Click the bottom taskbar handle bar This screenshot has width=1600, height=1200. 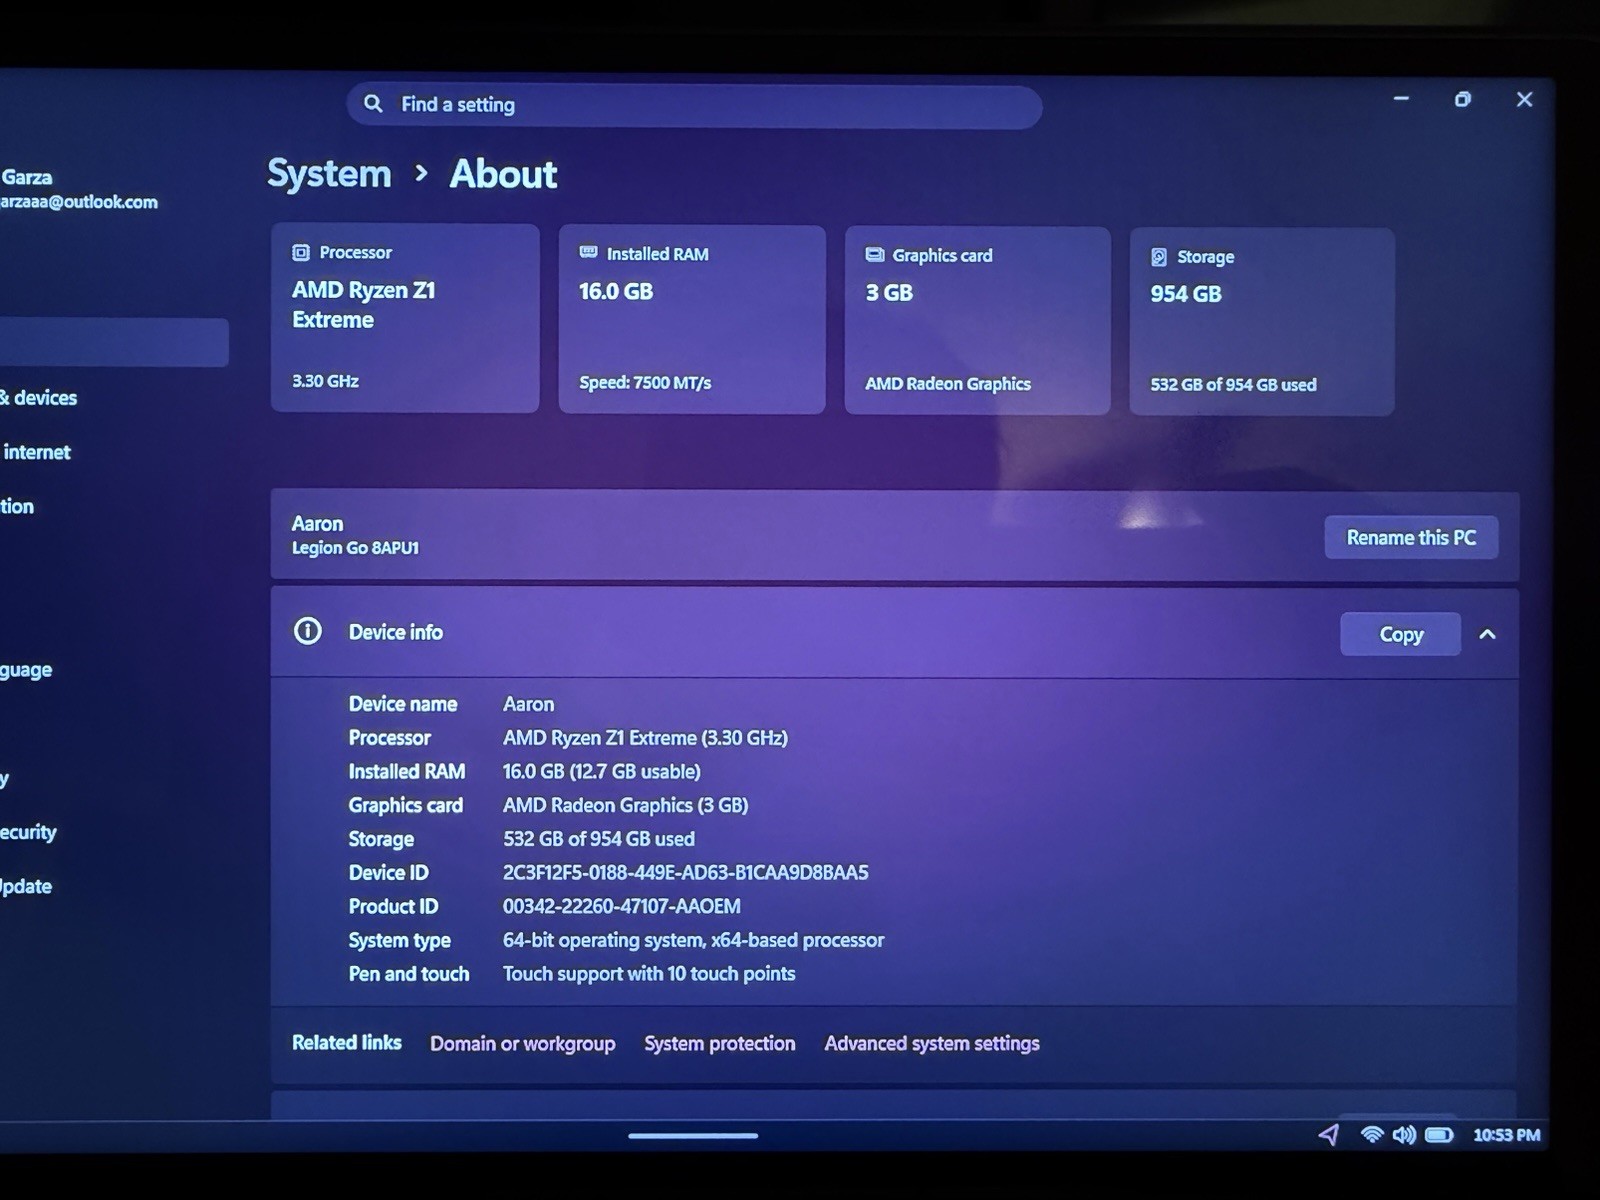click(693, 1136)
